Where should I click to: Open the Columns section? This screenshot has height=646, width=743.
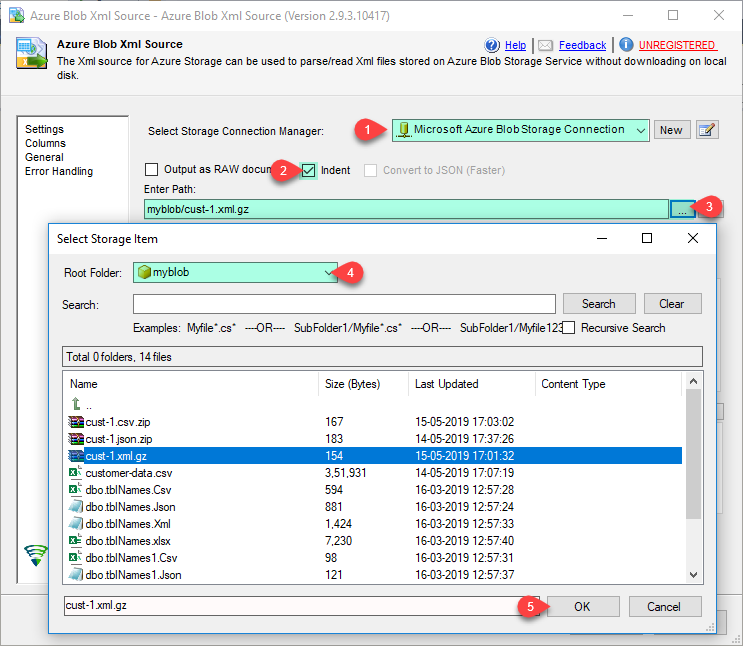click(x=45, y=143)
